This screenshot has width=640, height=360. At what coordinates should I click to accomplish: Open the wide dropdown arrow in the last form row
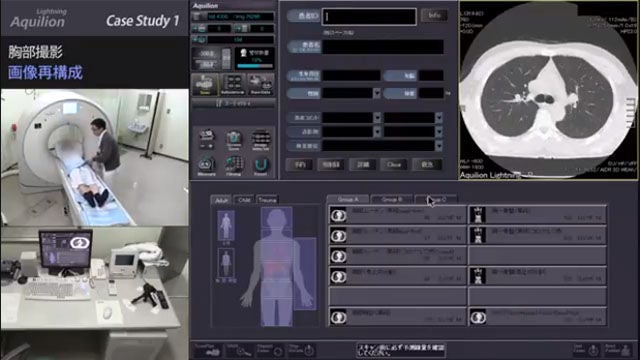[x=439, y=146]
